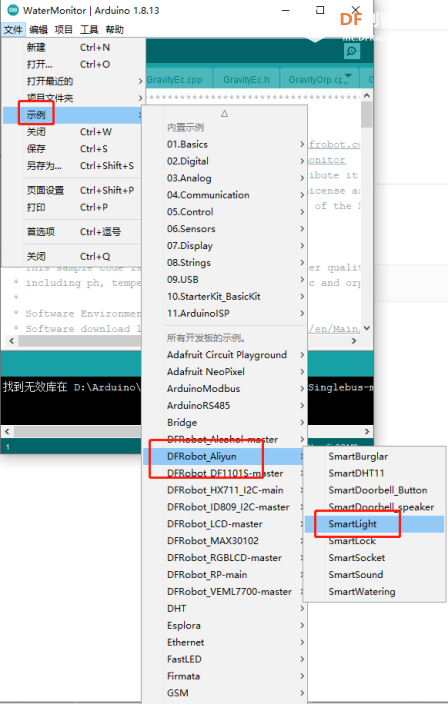Open FastLED library examples
Viewport: 448px width, 705px height.
[x=225, y=659]
